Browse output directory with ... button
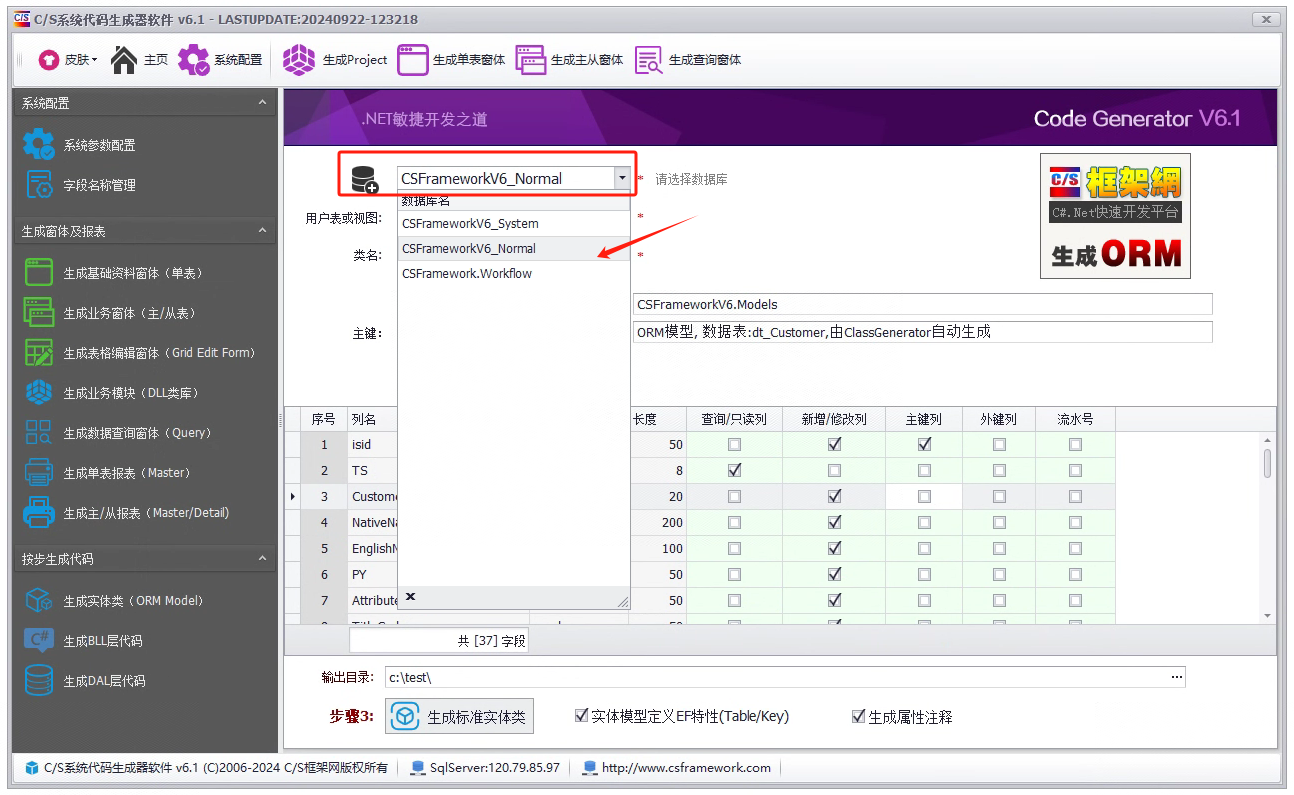Image resolution: width=1294 pixels, height=795 pixels. pos(1176,677)
